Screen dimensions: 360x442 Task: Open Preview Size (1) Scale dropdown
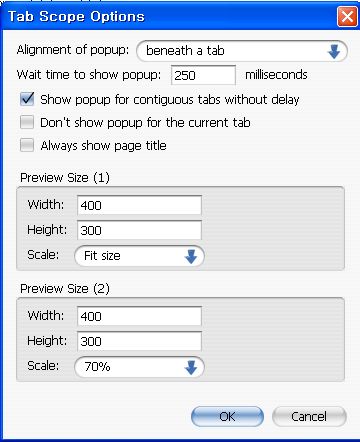click(x=139, y=256)
